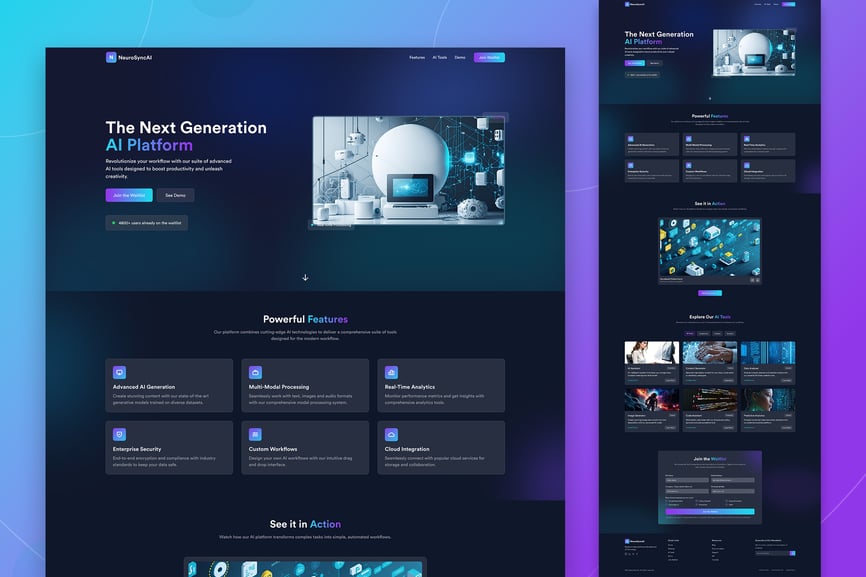This screenshot has width=866, height=577.
Task: Click the See Demo button
Action: point(175,195)
